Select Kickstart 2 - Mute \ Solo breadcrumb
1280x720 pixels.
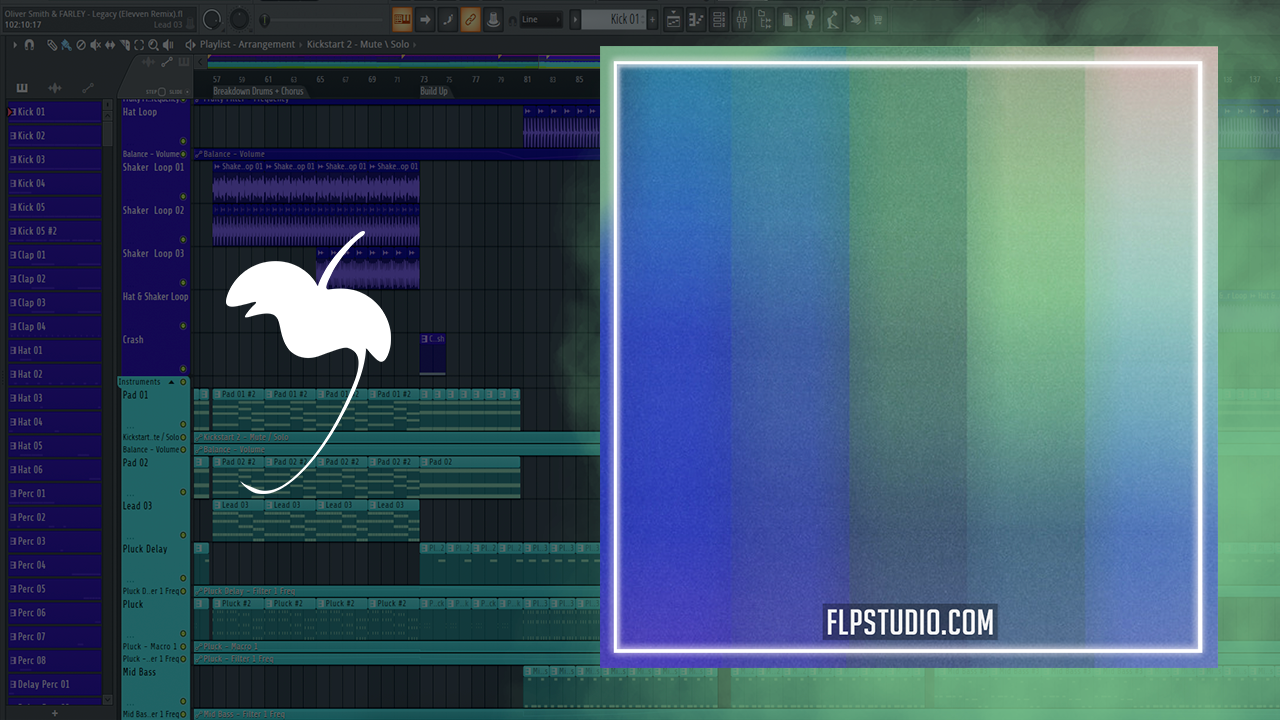point(360,45)
